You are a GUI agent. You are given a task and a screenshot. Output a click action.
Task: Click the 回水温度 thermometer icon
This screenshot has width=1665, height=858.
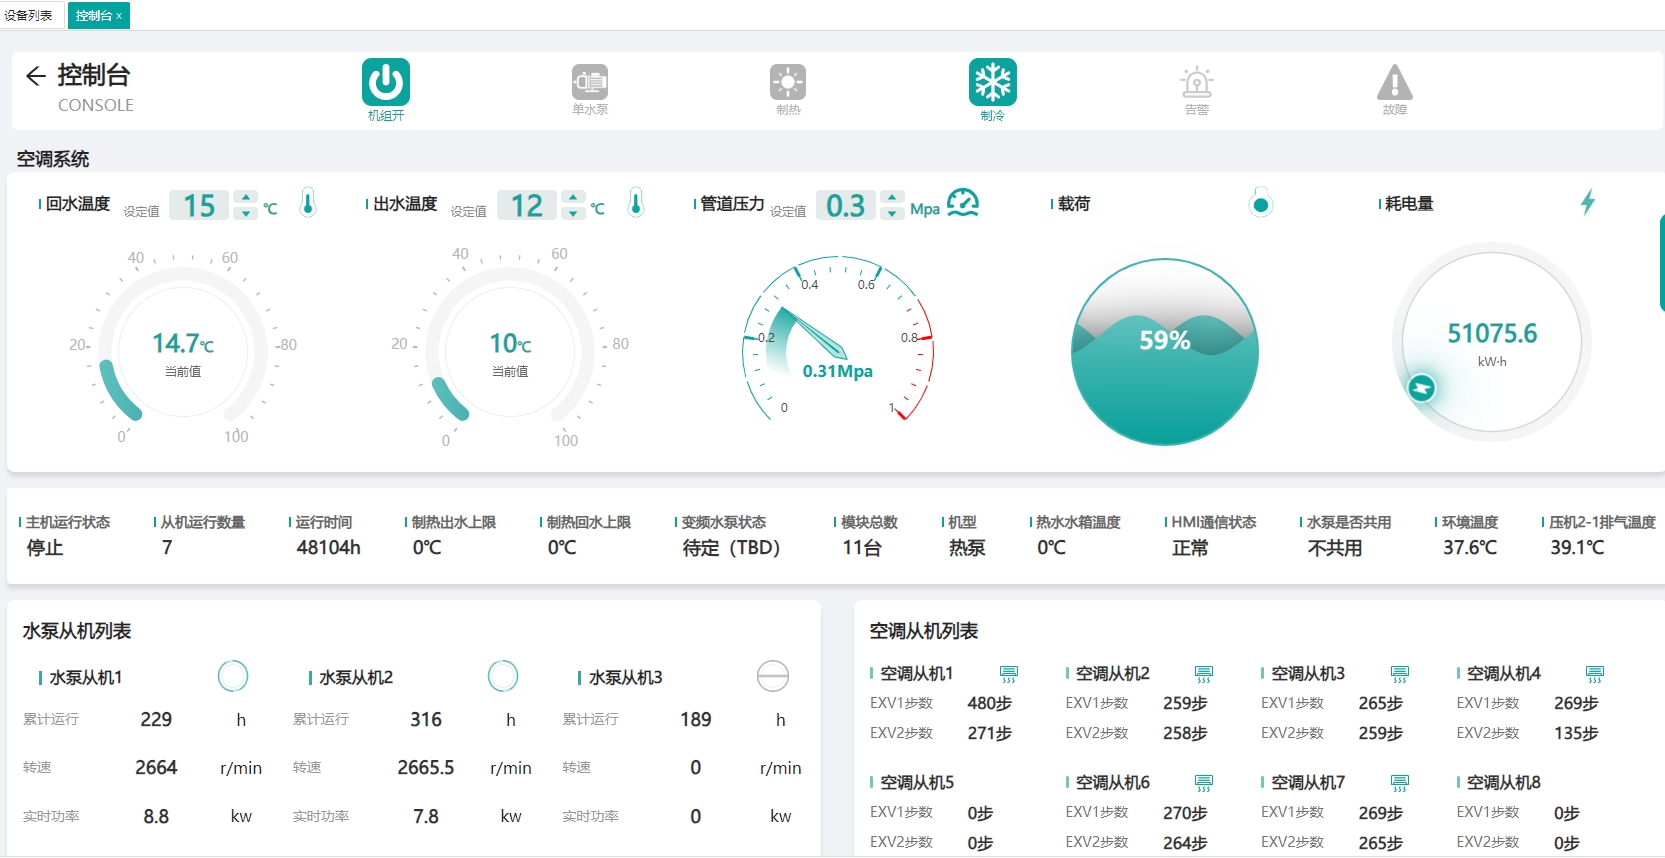point(308,203)
